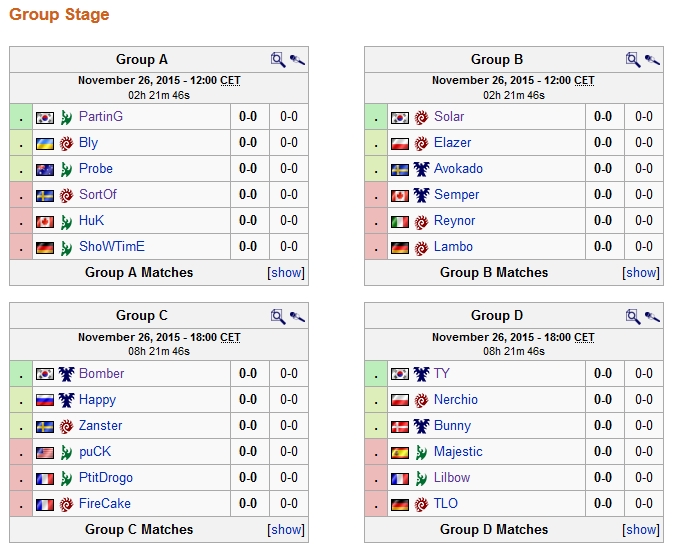Click the Protoss race icon next to Lilbow
686x552 pixels.
tap(422, 478)
